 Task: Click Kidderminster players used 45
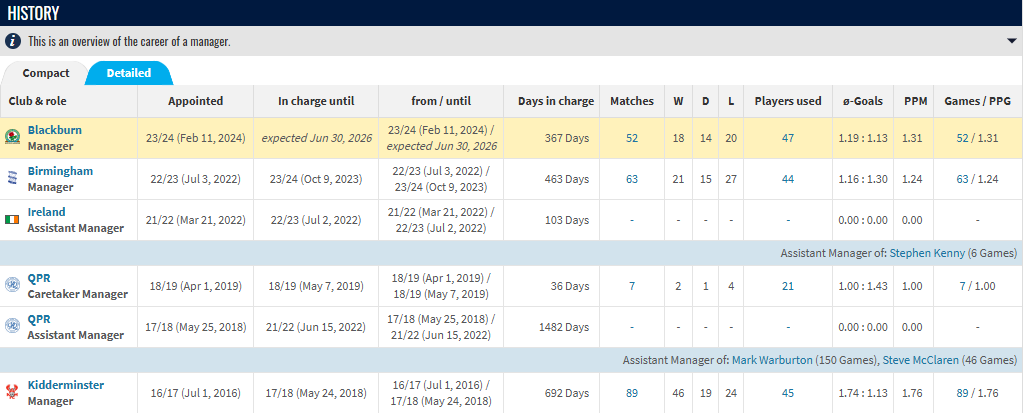788,393
